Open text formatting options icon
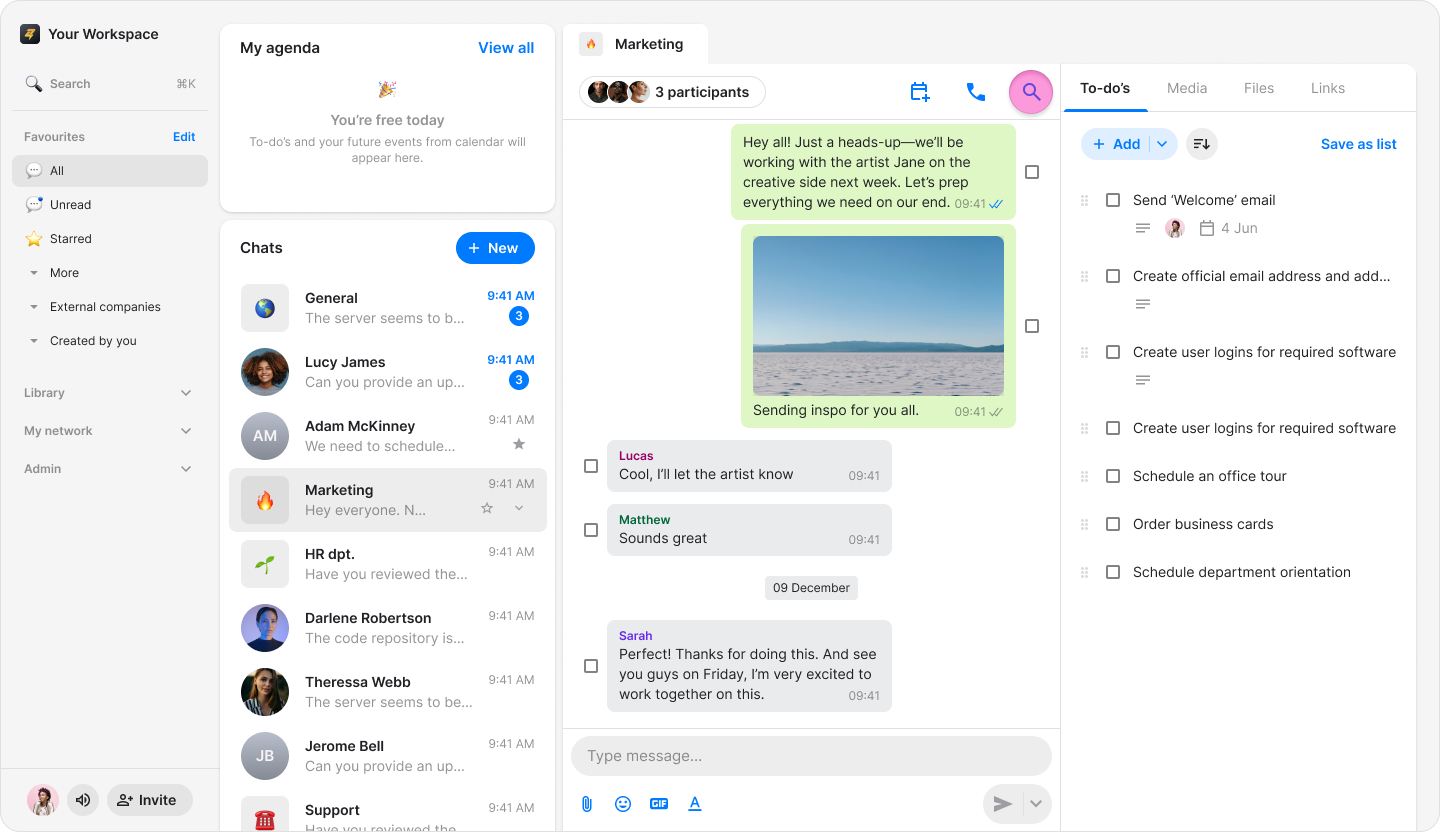 tap(695, 804)
